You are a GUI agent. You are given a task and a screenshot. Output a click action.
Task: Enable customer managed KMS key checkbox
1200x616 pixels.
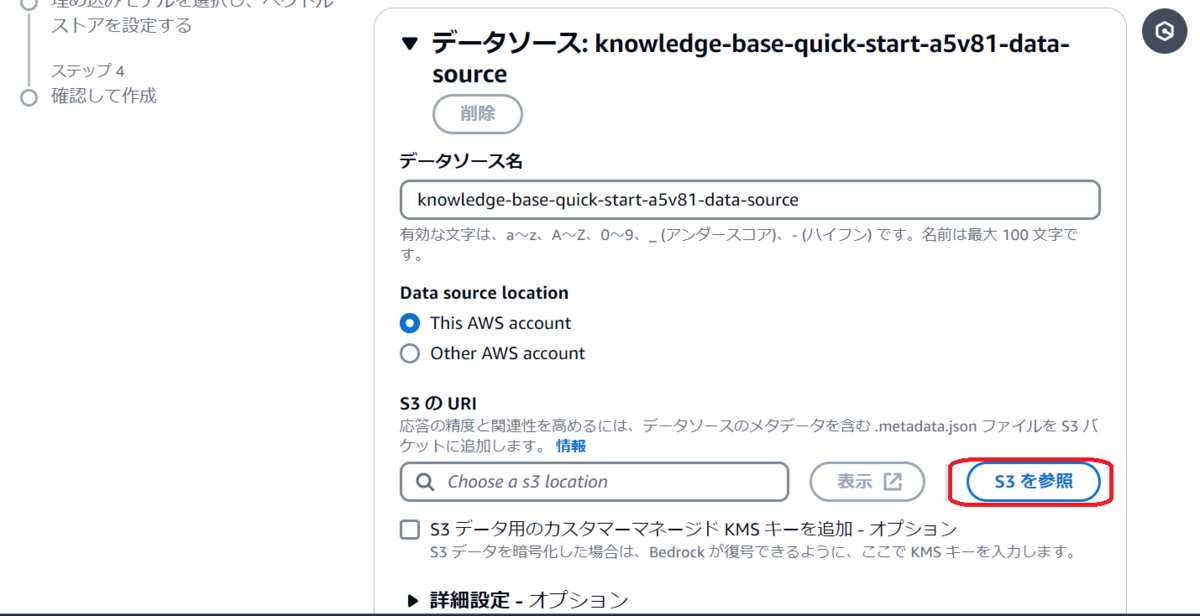(410, 529)
